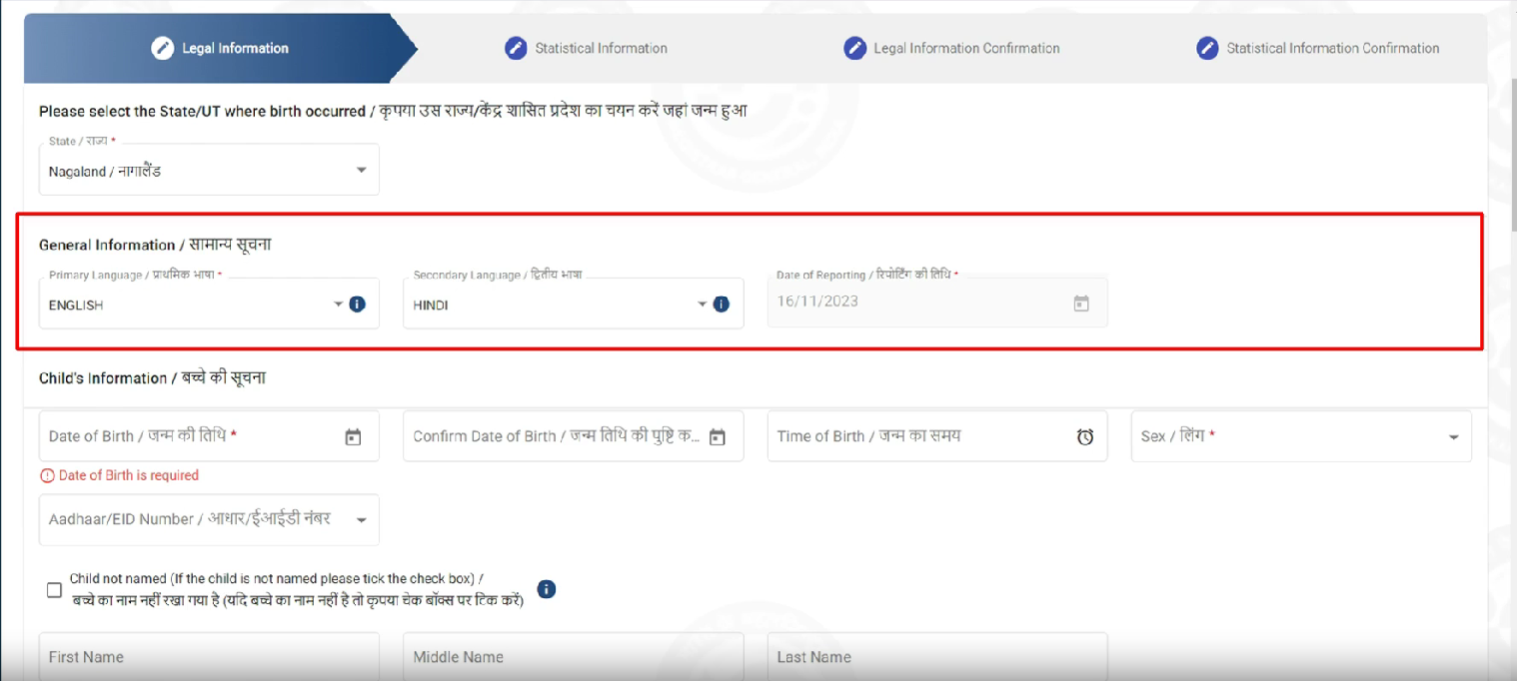Click the Middle Name input field
The height and width of the screenshot is (681, 1517).
click(573, 656)
